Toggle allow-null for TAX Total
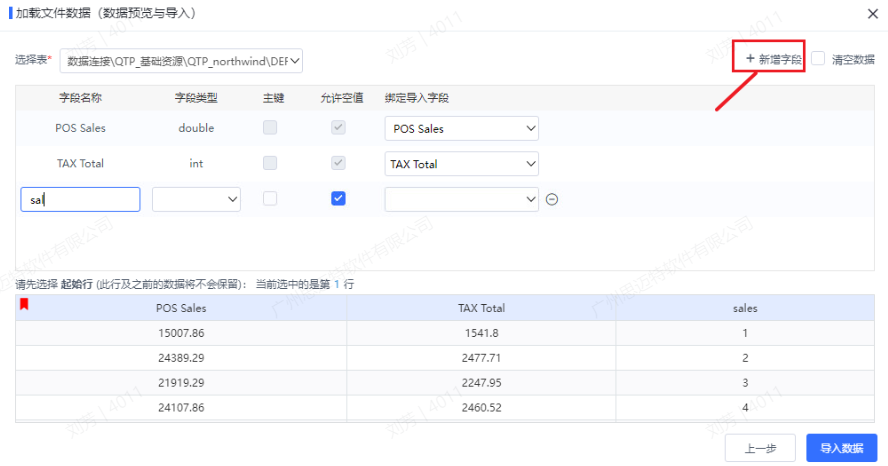 338,163
